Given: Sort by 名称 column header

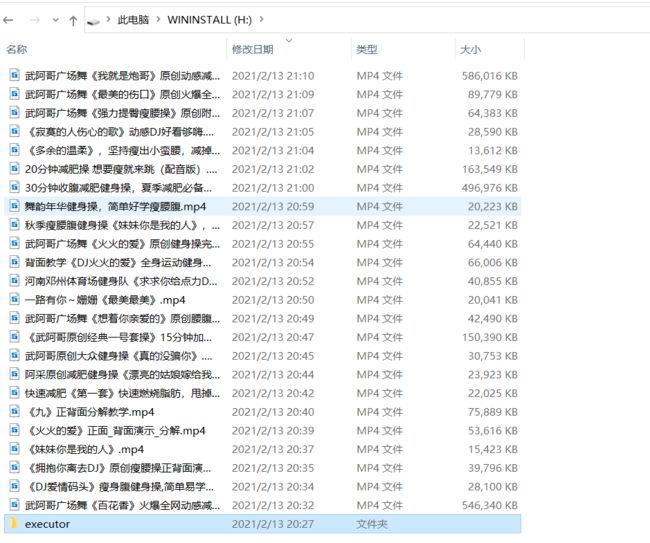Looking at the screenshot, I should [x=17, y=49].
